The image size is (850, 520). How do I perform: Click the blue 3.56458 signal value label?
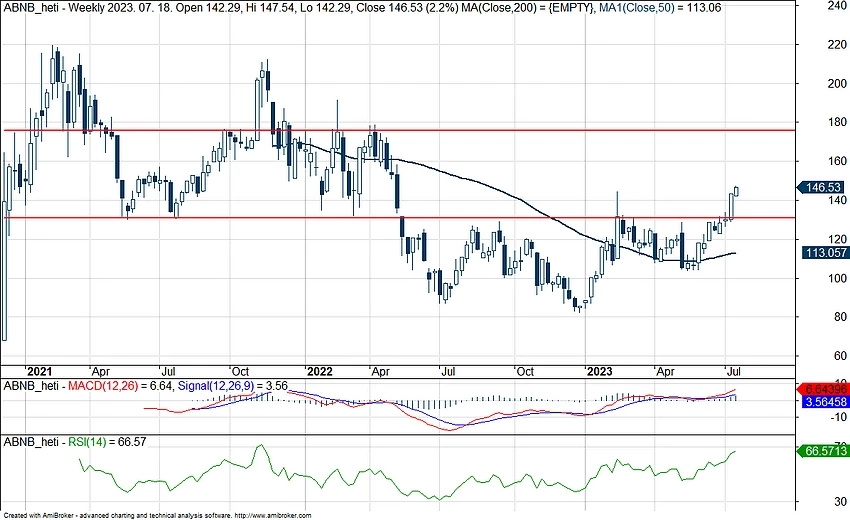point(825,402)
